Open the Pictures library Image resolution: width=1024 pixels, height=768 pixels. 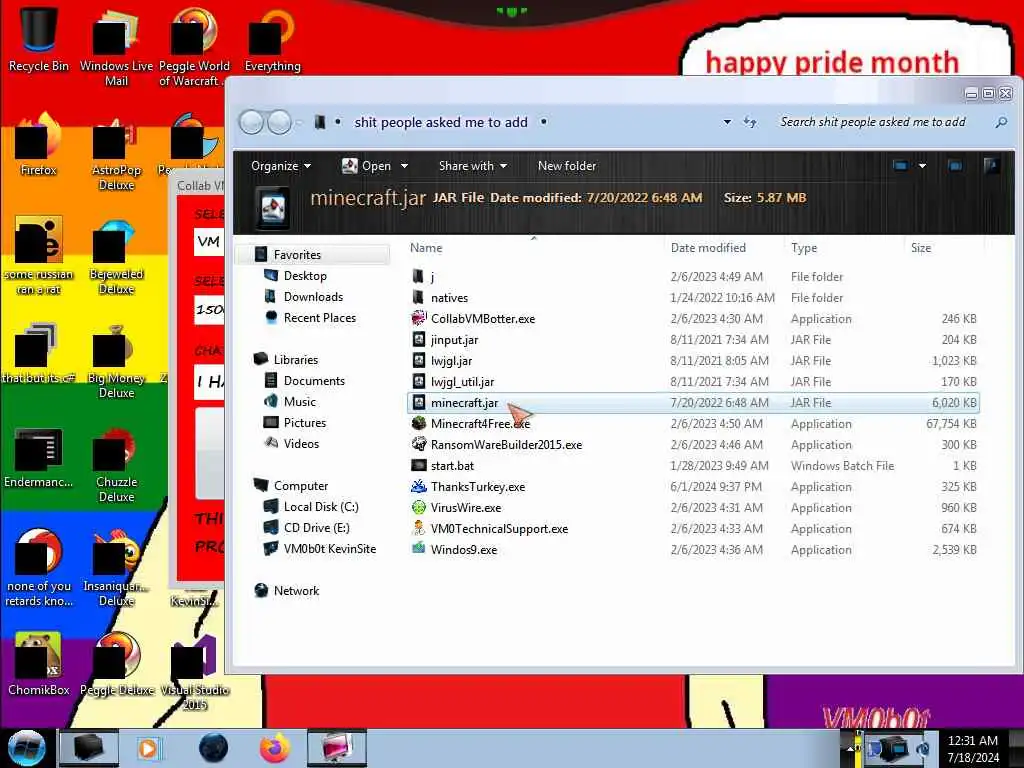(305, 422)
